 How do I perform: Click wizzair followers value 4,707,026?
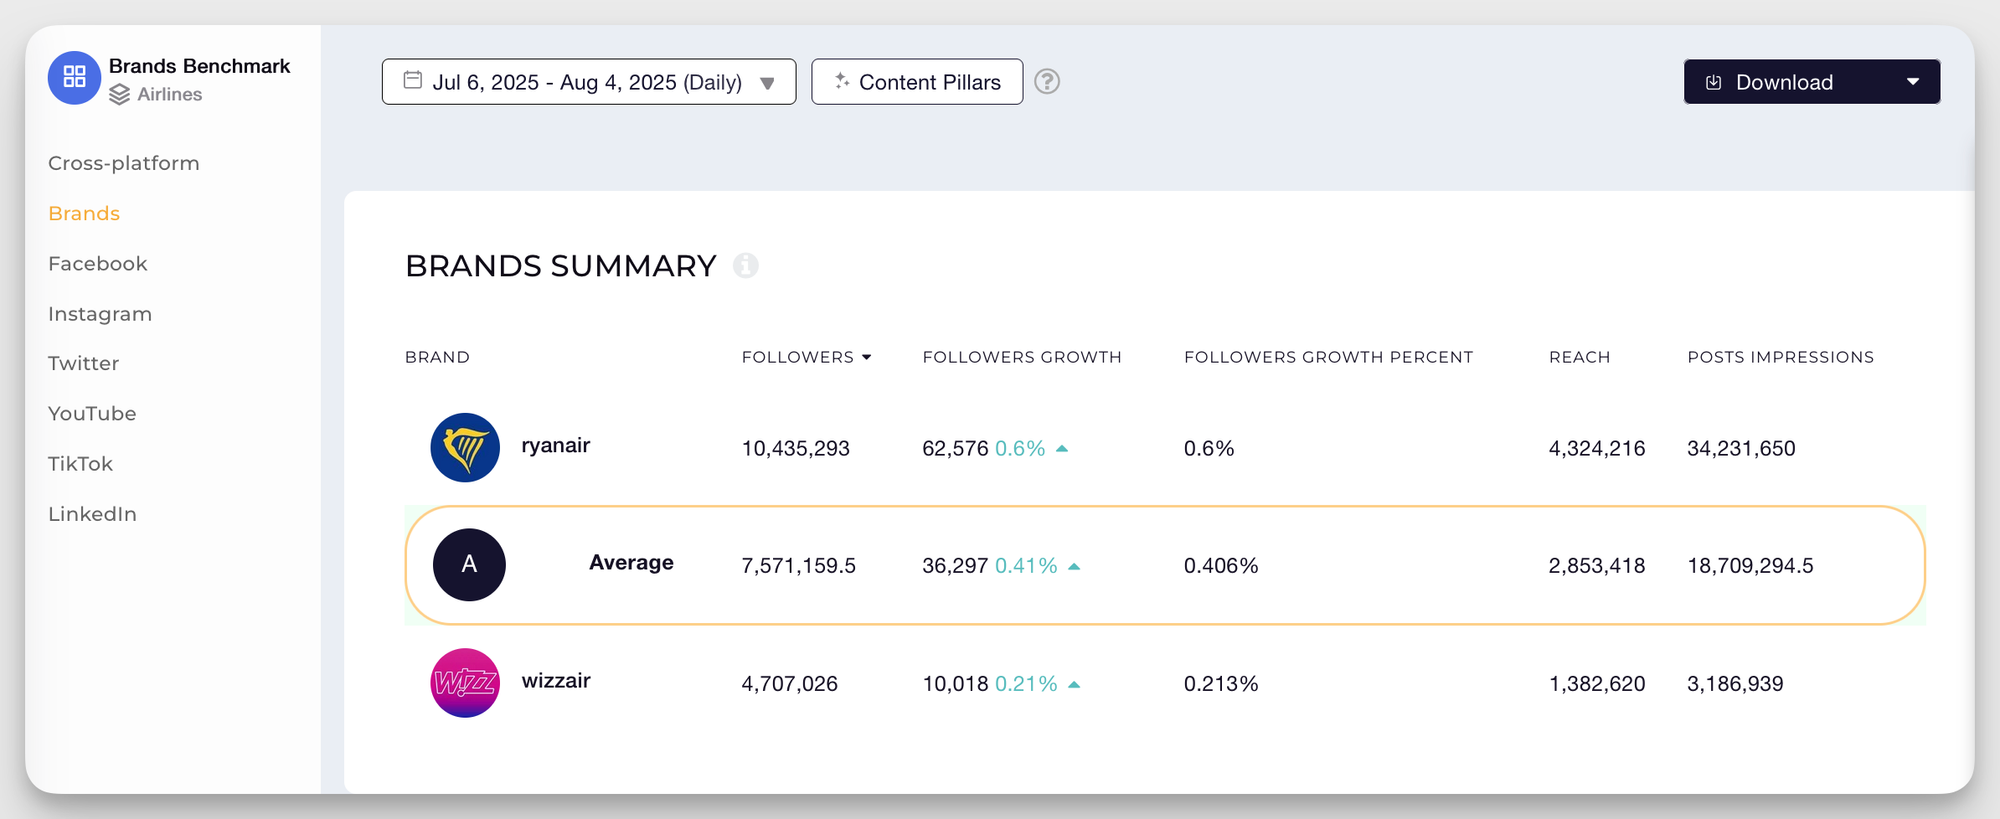790,684
